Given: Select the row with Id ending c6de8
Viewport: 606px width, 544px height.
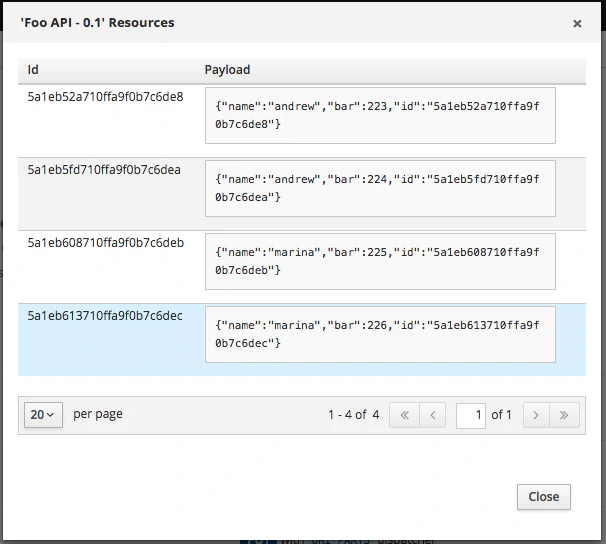Looking at the screenshot, I should tap(105, 97).
